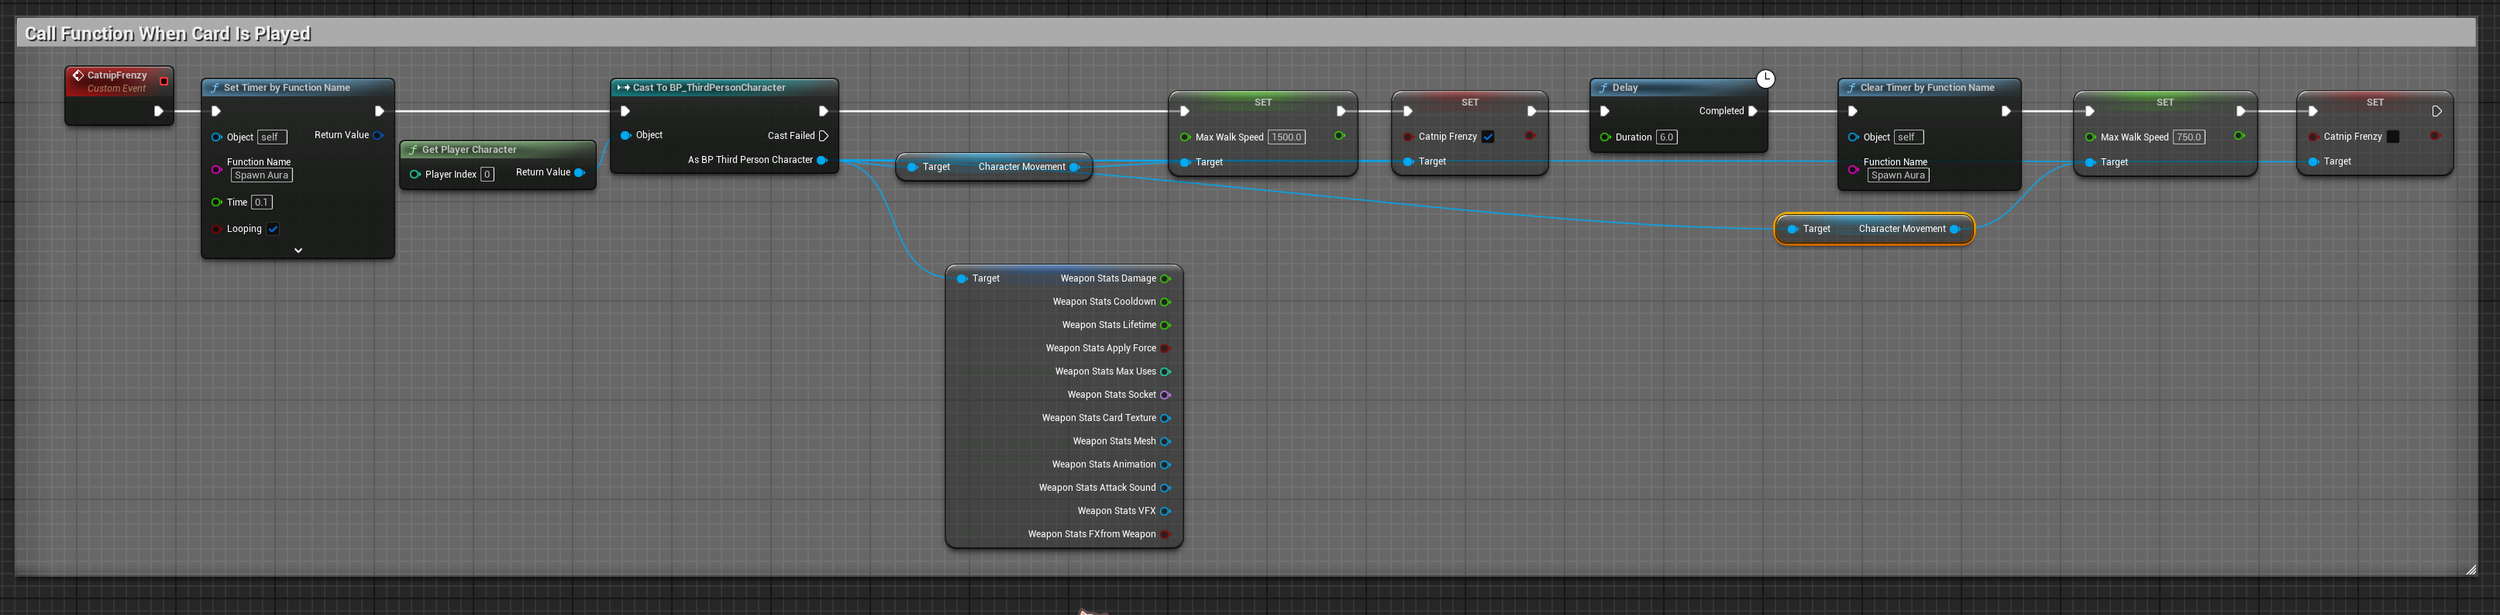Click the Weapon Stats FXfrom Weapon output pin
Viewport: 2500px width, 615px height.
click(x=1165, y=534)
